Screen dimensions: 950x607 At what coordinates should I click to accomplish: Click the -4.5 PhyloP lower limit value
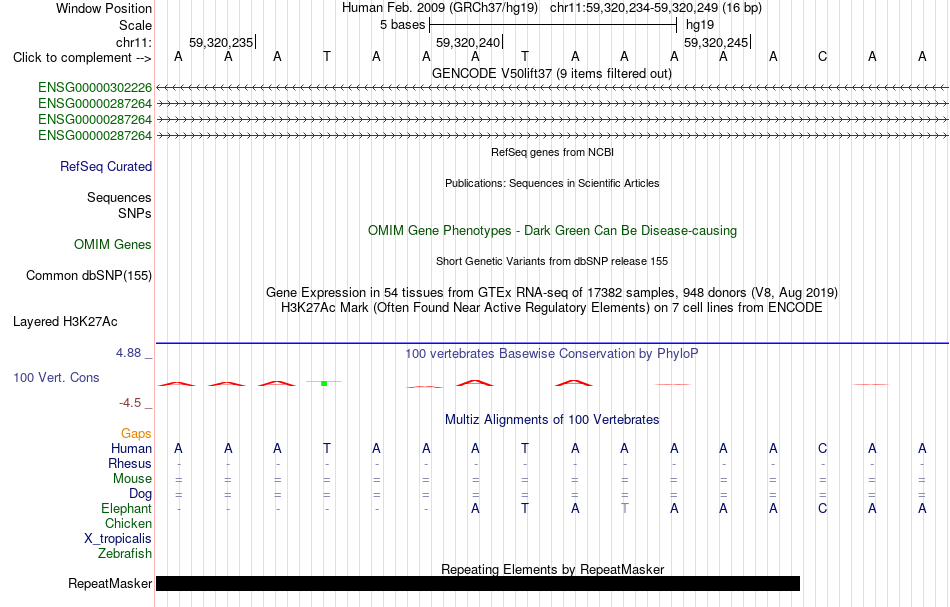tap(130, 403)
